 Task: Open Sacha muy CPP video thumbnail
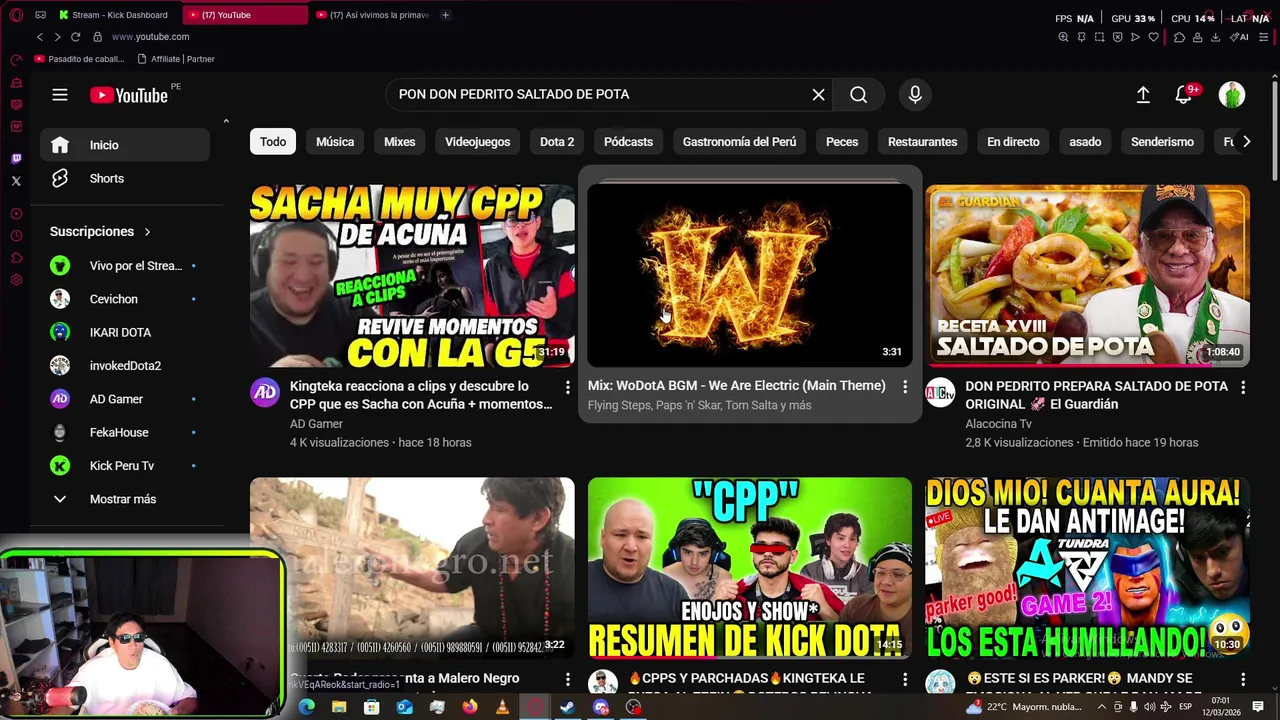pos(412,276)
